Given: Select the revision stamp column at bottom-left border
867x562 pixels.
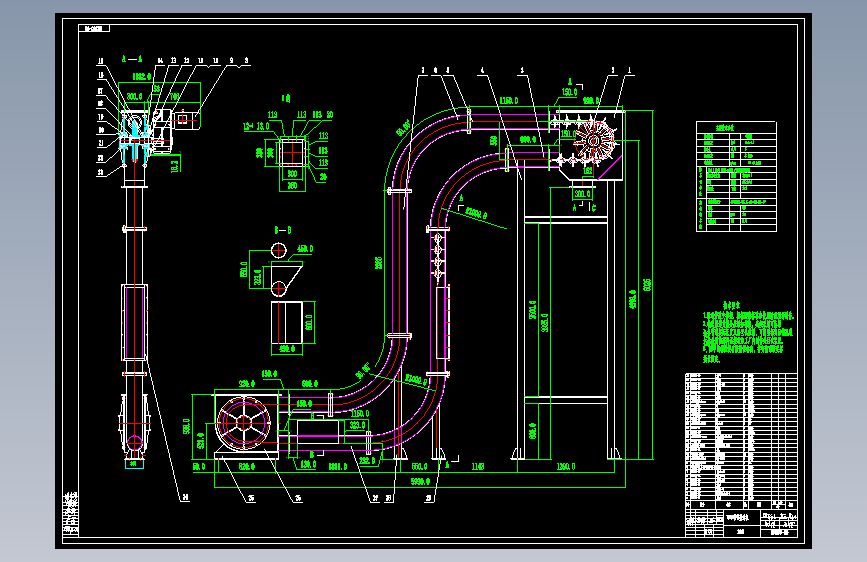Looking at the screenshot, I should [71, 514].
